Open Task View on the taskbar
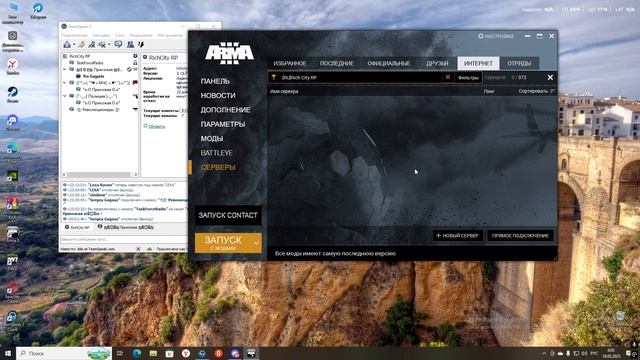The width and height of the screenshot is (640, 360). (x=120, y=353)
